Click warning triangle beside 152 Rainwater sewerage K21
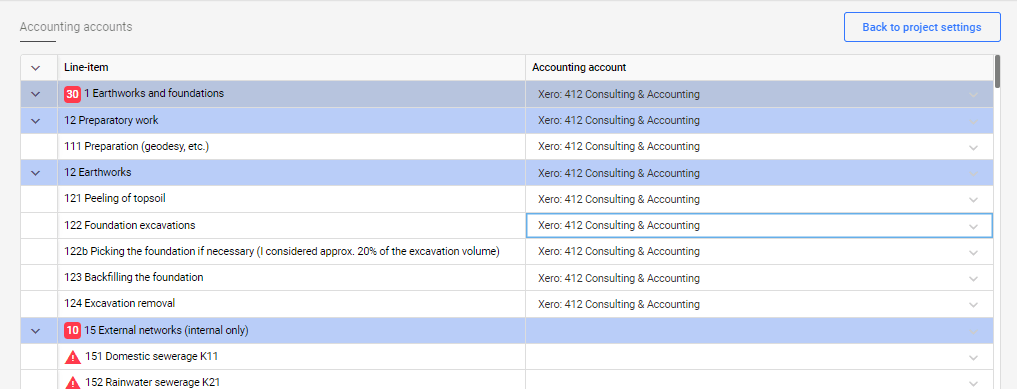1017x389 pixels. click(73, 383)
